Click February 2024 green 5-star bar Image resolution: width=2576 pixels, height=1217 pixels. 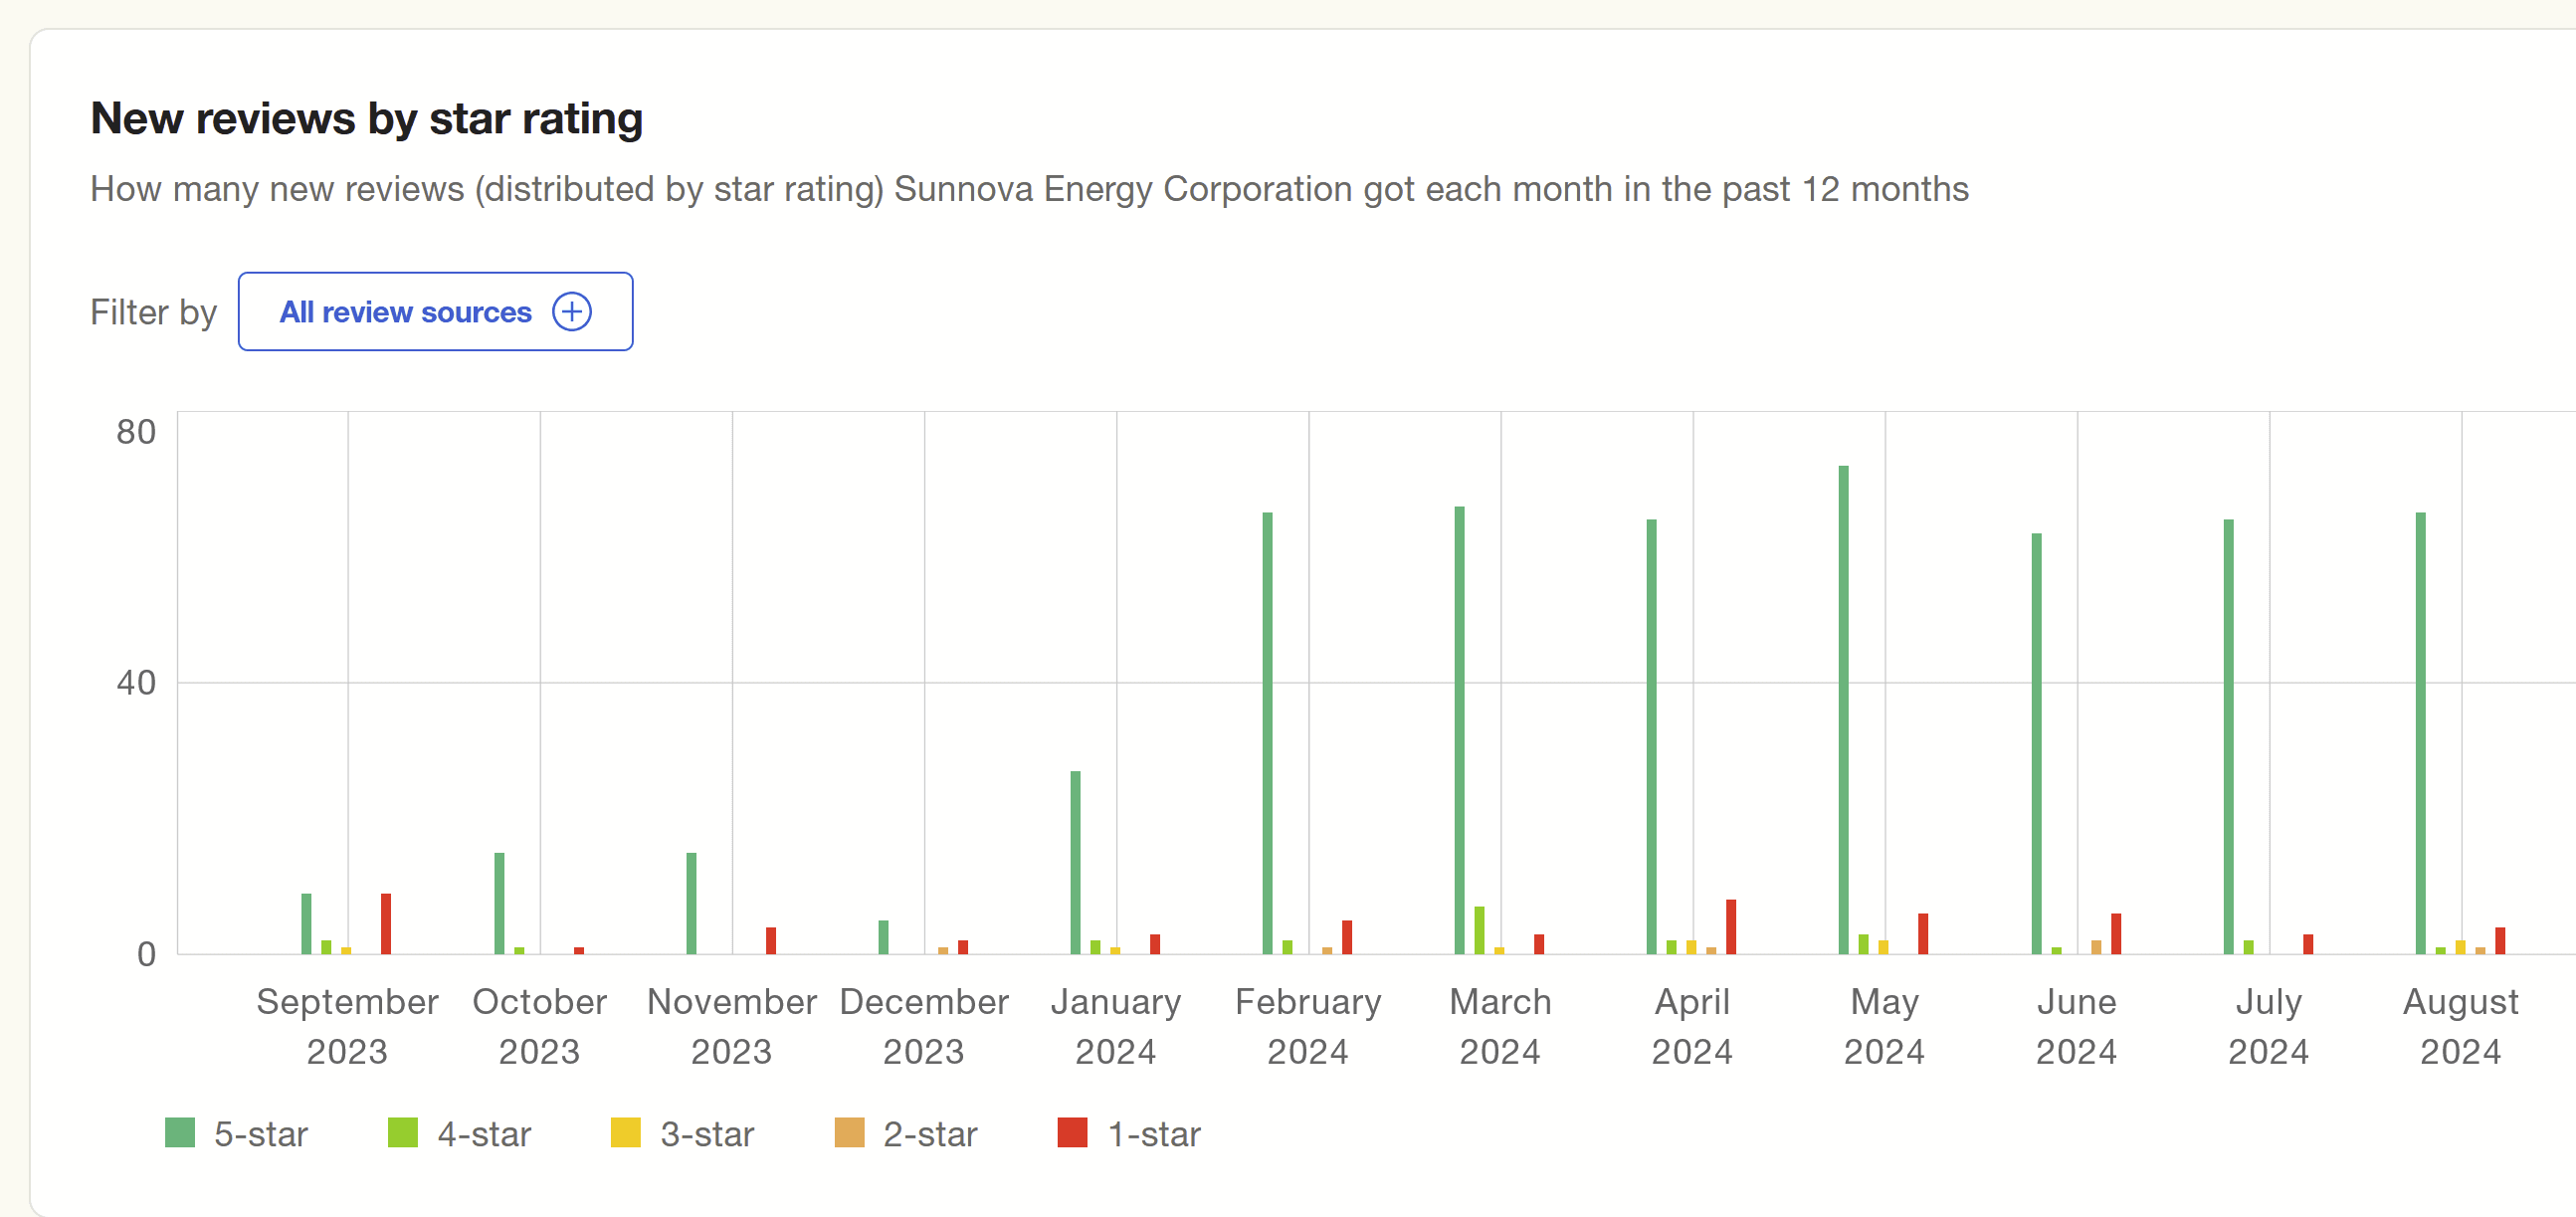[1267, 733]
